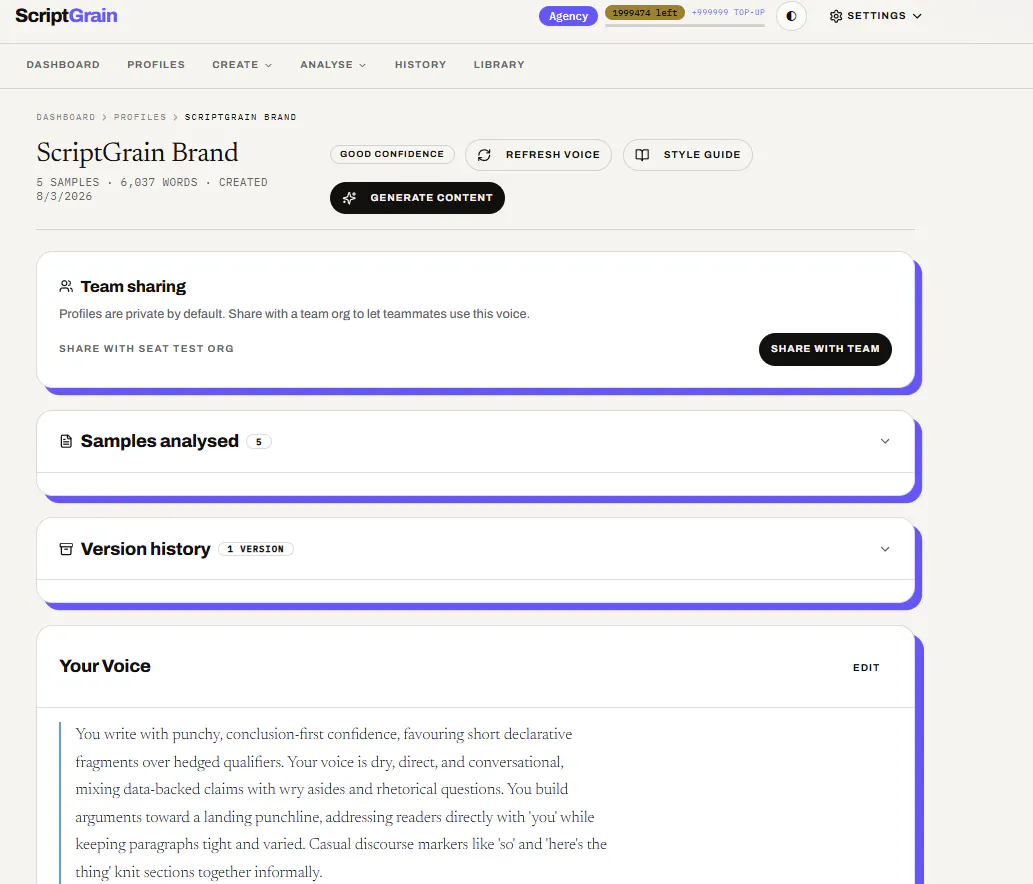The image size is (1033, 884).
Task: Click the Team sharing heading
Action: coord(133,287)
